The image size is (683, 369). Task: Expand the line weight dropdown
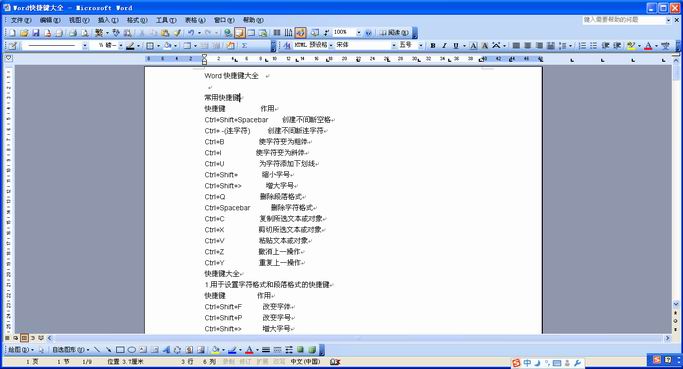pyautogui.click(x=121, y=45)
